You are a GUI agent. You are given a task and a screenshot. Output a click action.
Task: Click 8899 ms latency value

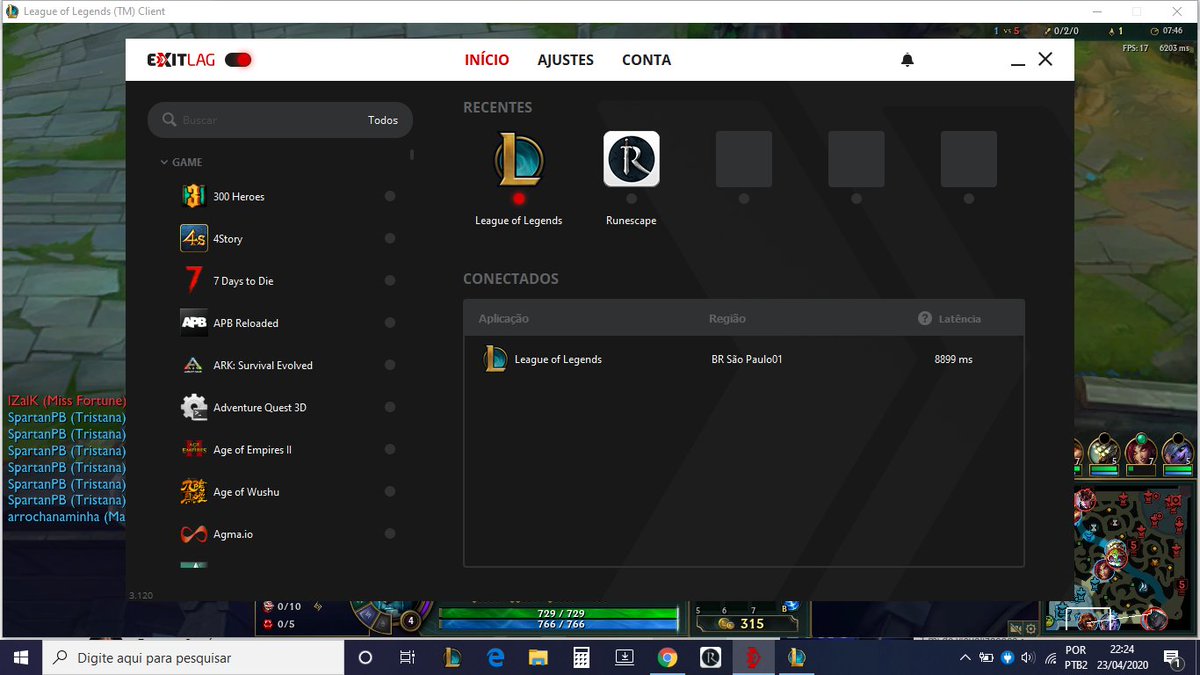click(953, 359)
